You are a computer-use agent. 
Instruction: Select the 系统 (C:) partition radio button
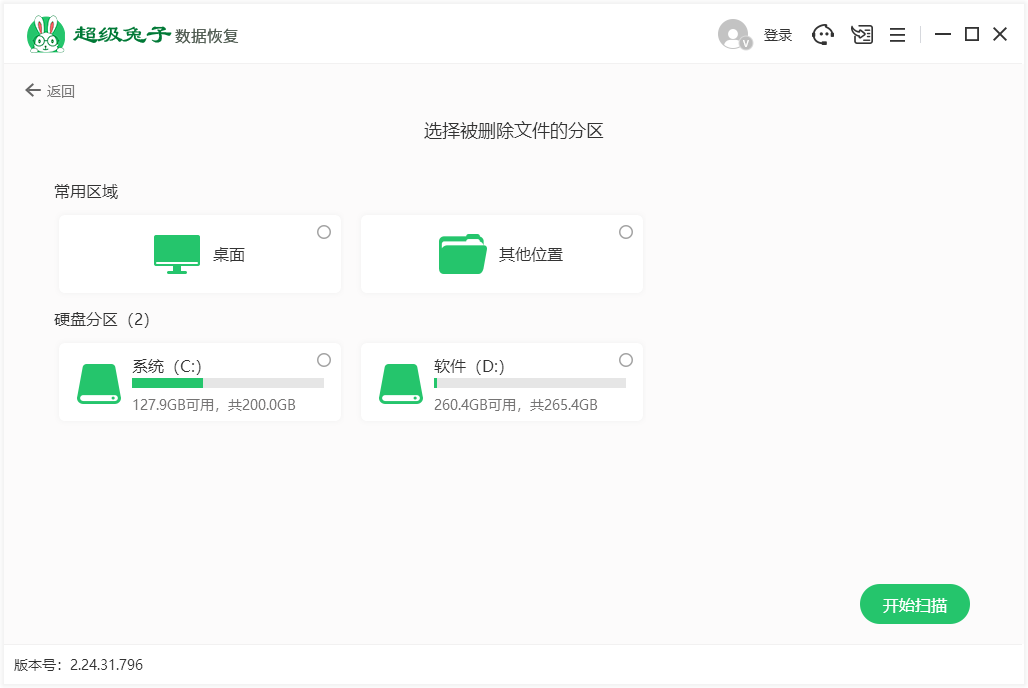pyautogui.click(x=323, y=360)
